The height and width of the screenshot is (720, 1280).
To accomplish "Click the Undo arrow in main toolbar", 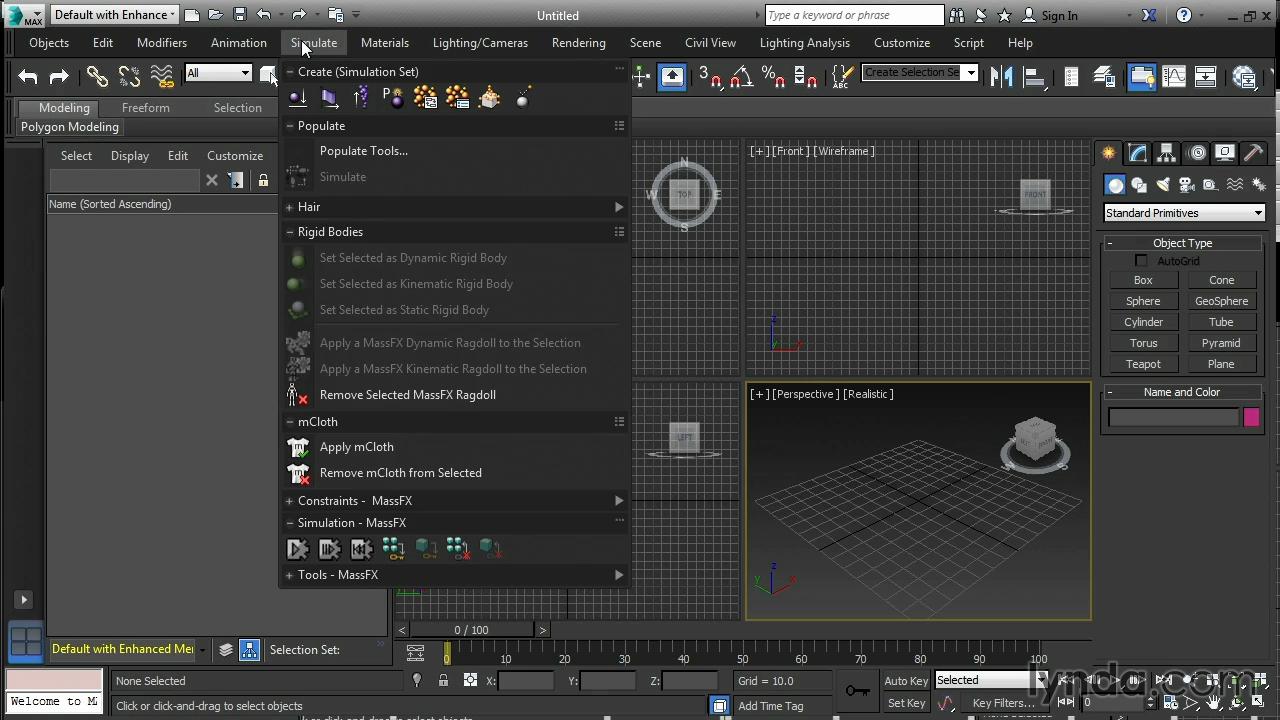I will [28, 77].
